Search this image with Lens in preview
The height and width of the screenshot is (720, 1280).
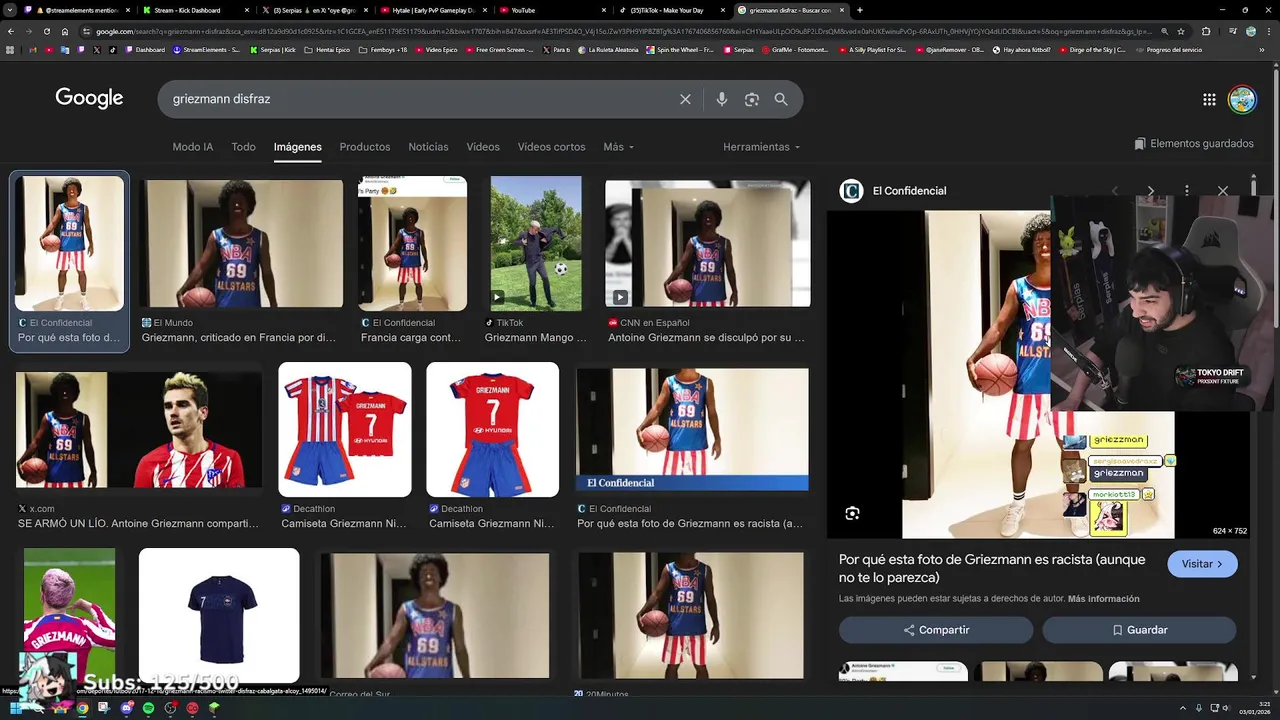[x=852, y=513]
